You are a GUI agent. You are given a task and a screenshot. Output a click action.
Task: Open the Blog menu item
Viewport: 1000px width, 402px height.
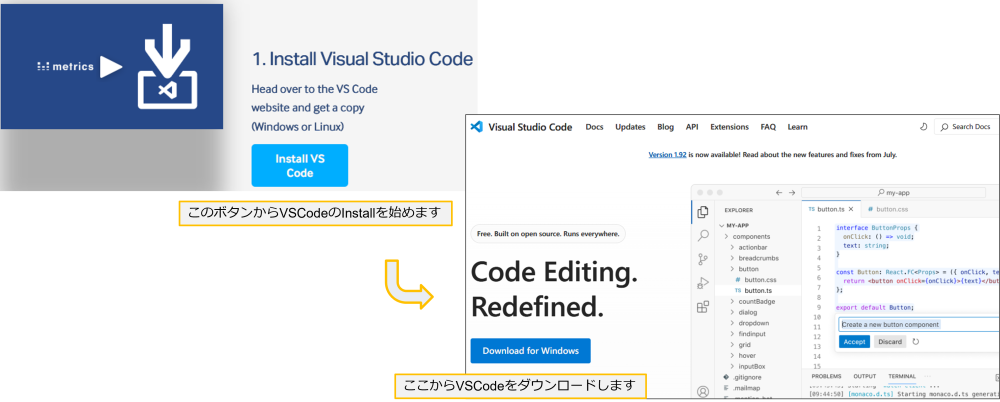(x=665, y=127)
